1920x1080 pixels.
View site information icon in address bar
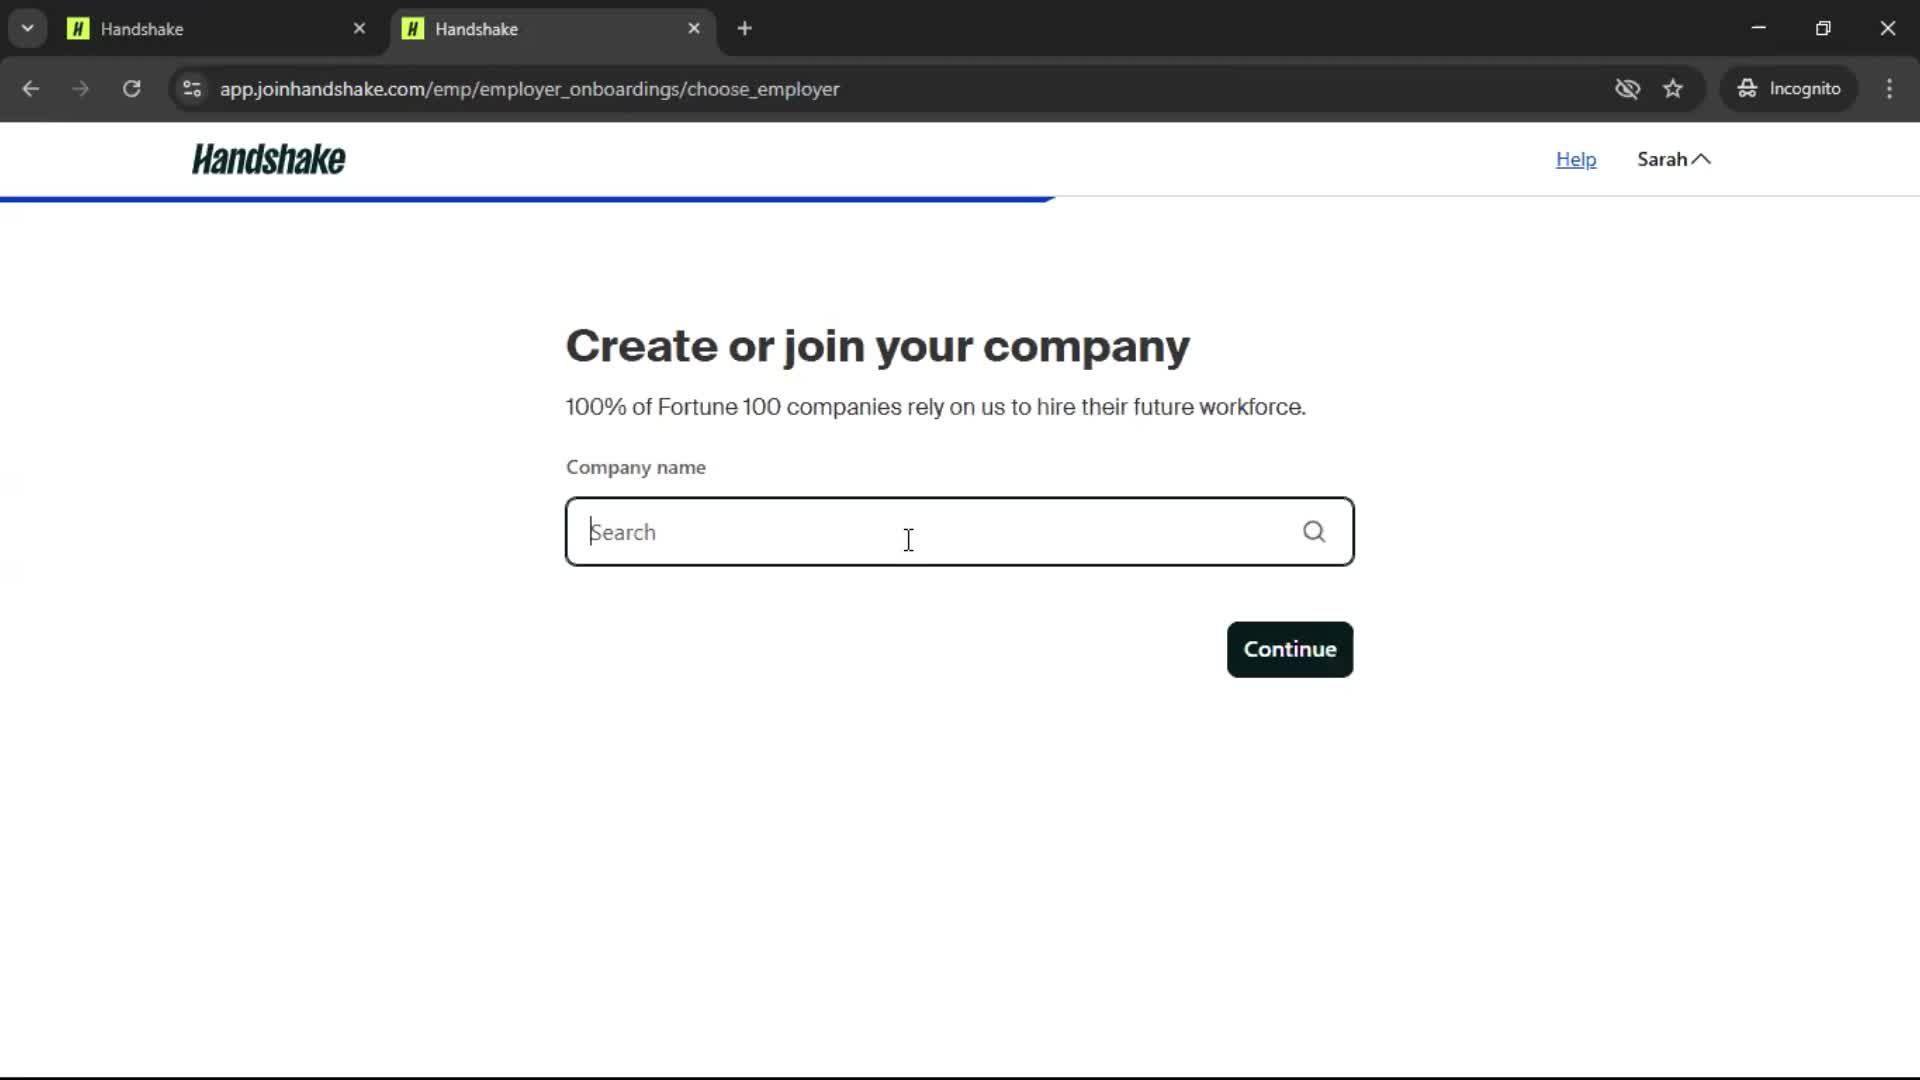pos(192,89)
